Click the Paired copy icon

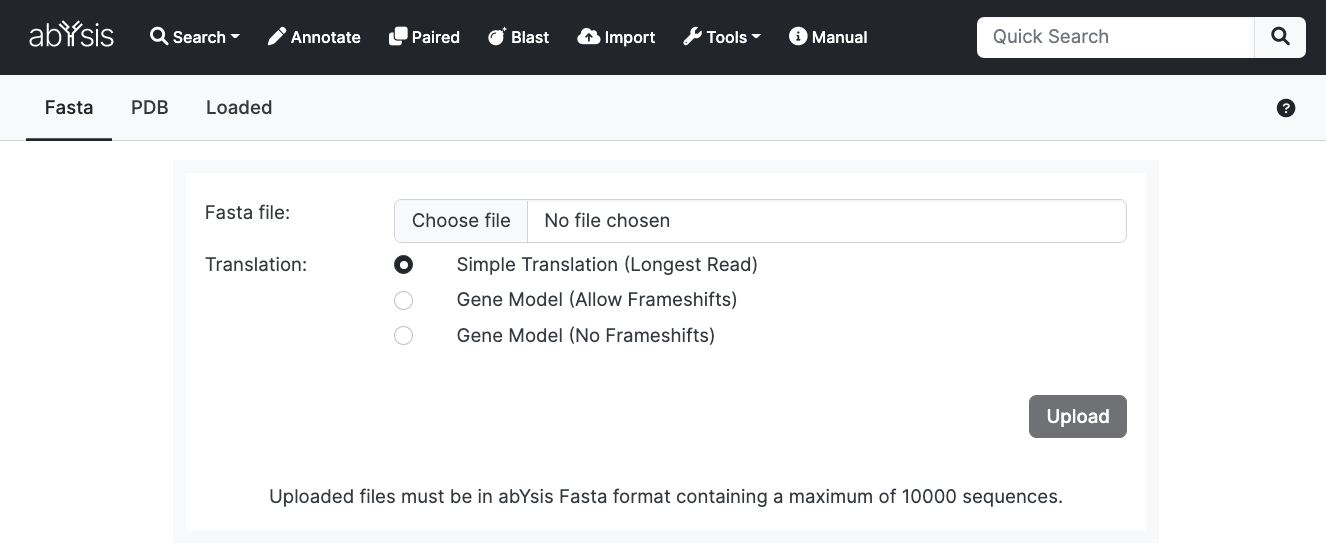tap(398, 37)
